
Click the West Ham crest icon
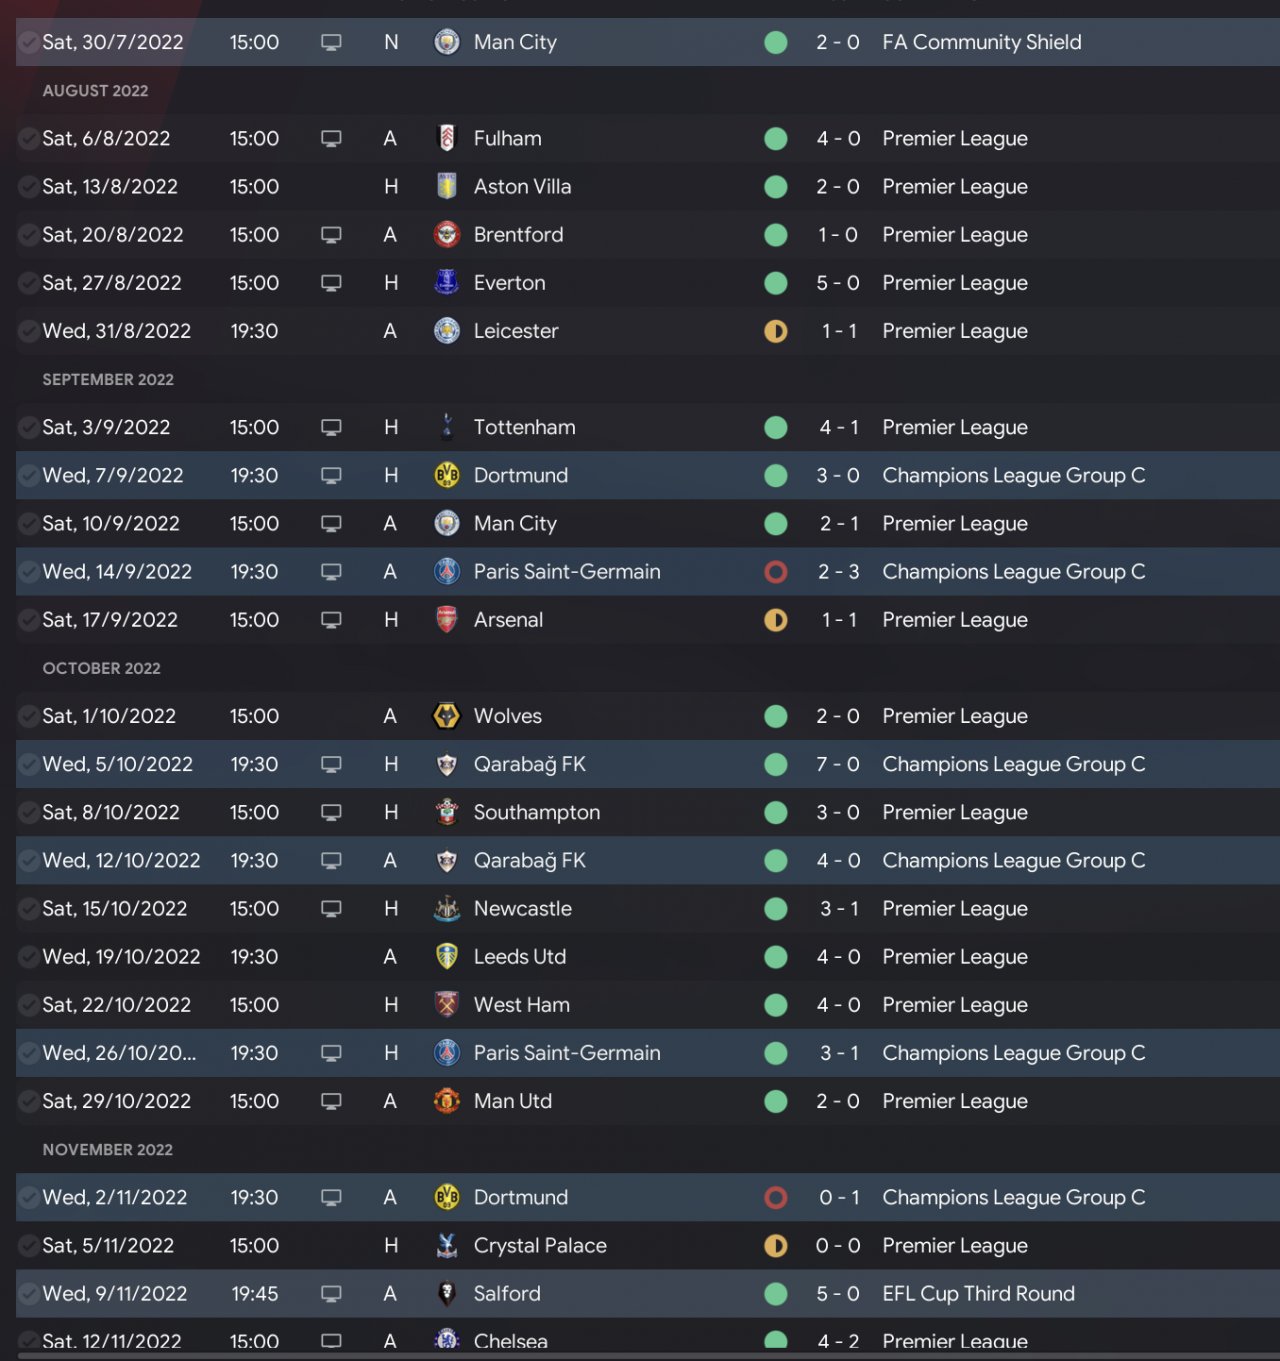pos(447,1005)
